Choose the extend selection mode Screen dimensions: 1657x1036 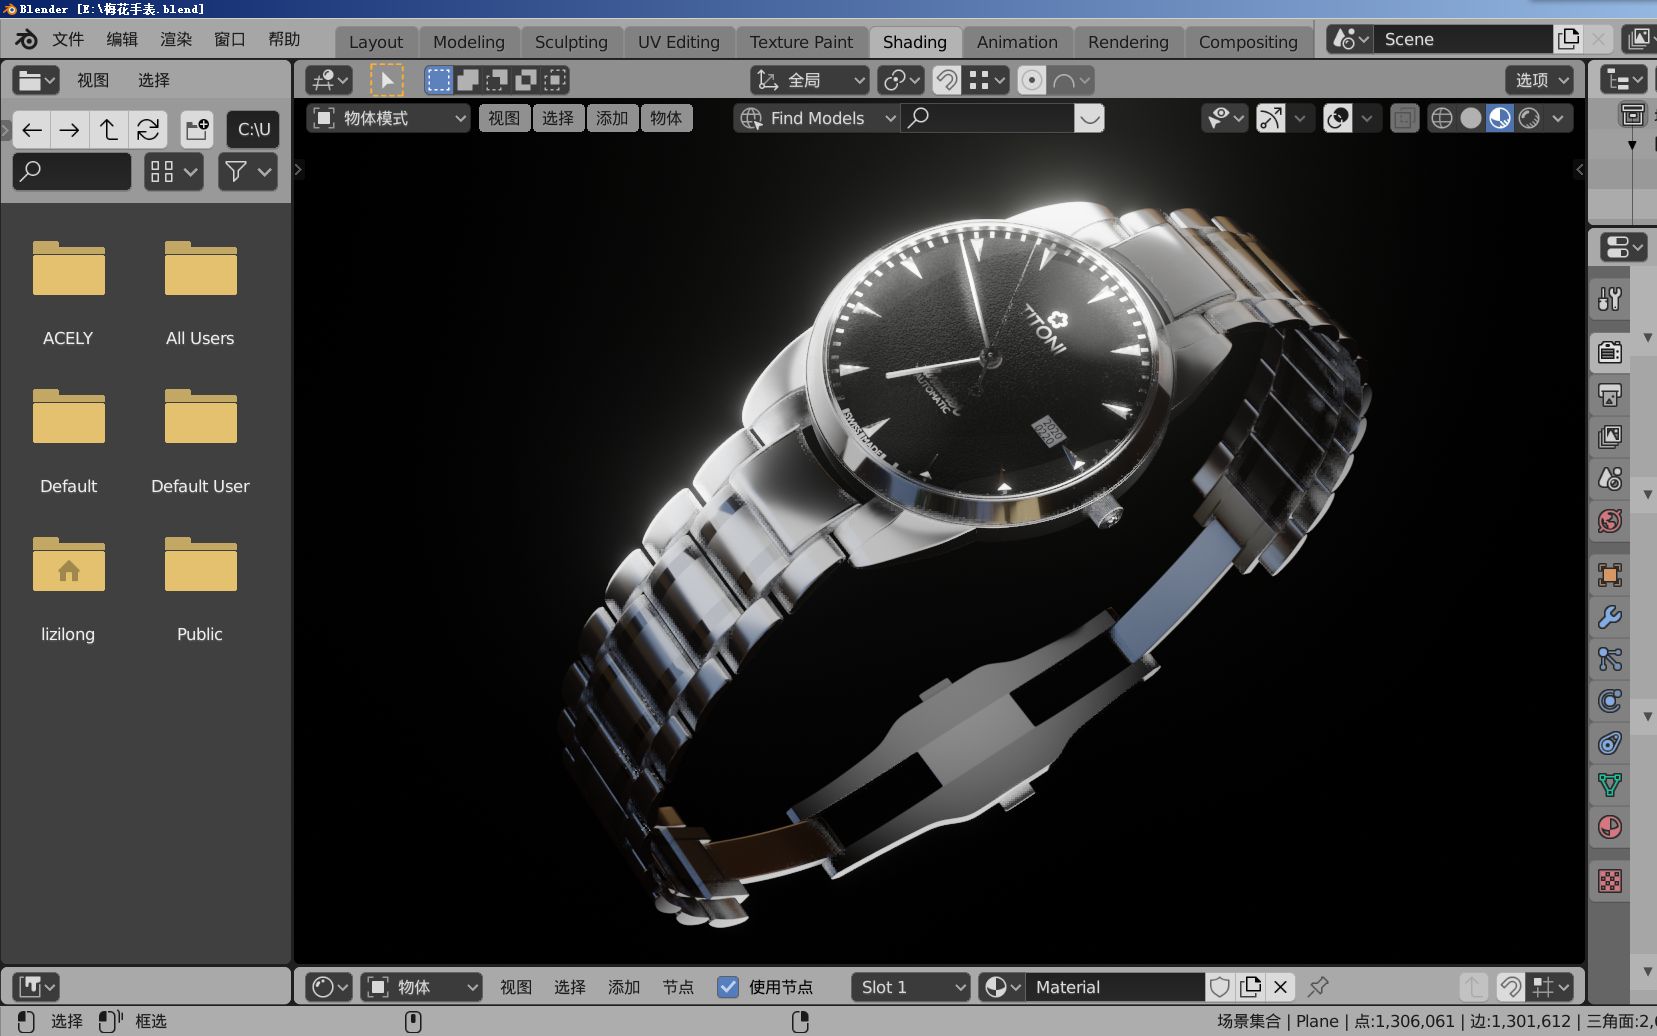(467, 80)
